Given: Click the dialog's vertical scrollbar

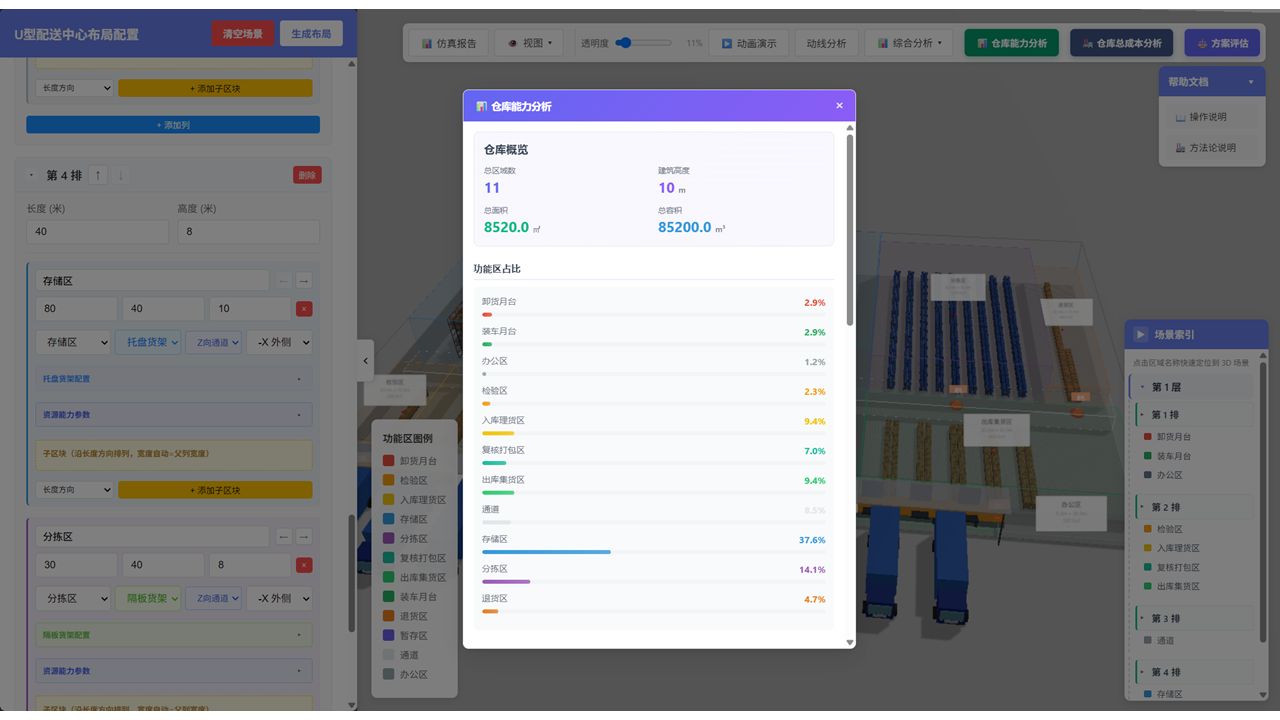Looking at the screenshot, I should point(850,230).
